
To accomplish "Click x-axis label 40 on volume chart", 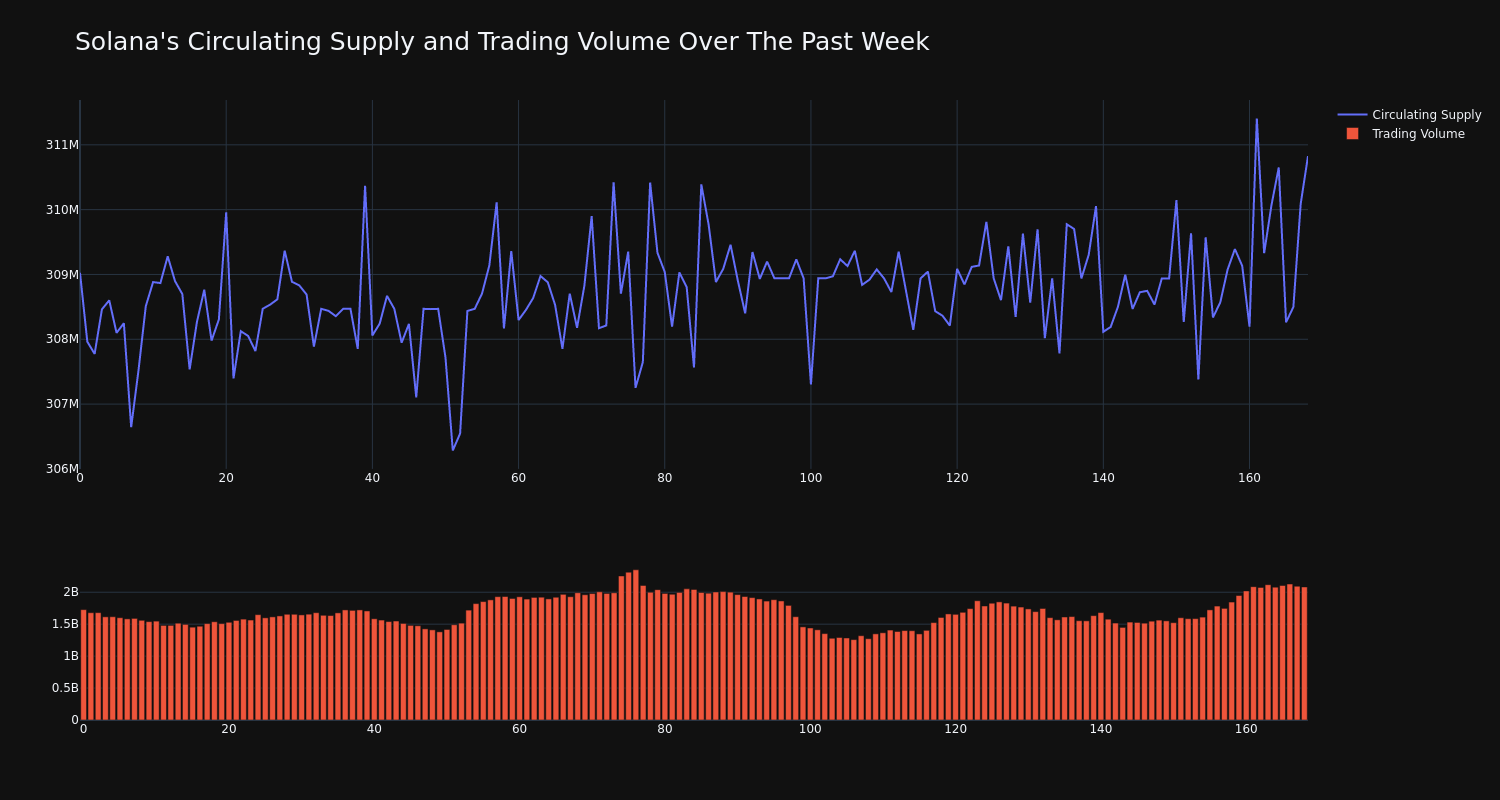I will pos(374,729).
